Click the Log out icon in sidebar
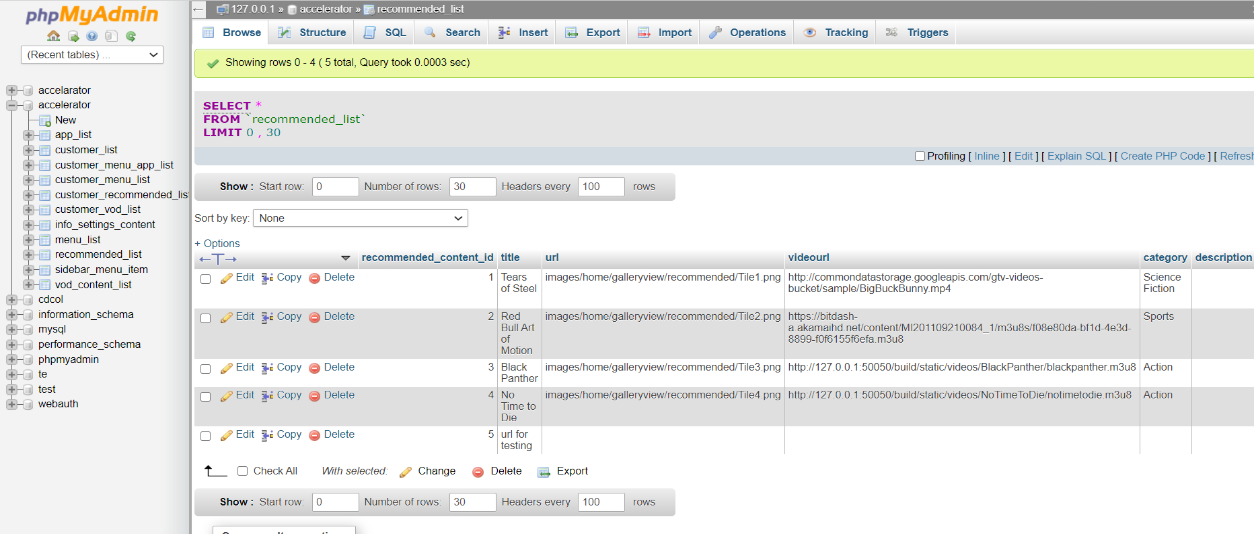1254x534 pixels. [73, 36]
